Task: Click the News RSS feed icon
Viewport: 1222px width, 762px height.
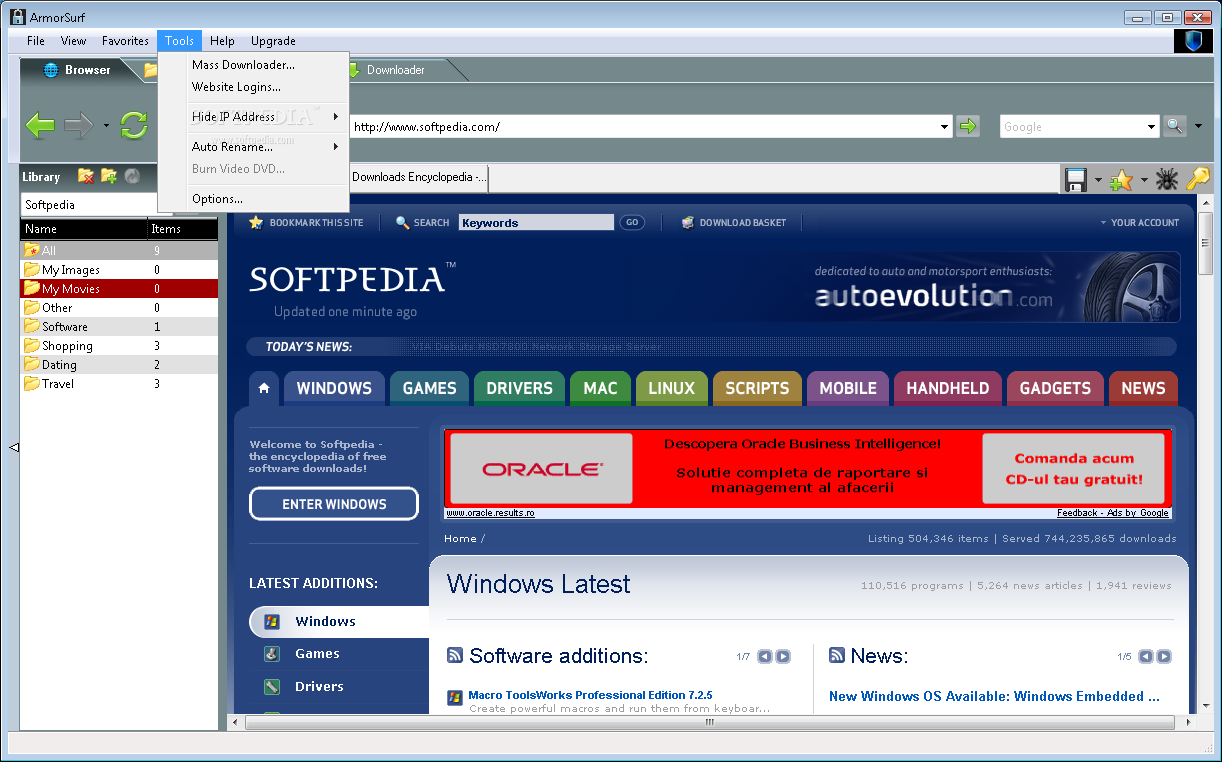Action: tap(837, 656)
